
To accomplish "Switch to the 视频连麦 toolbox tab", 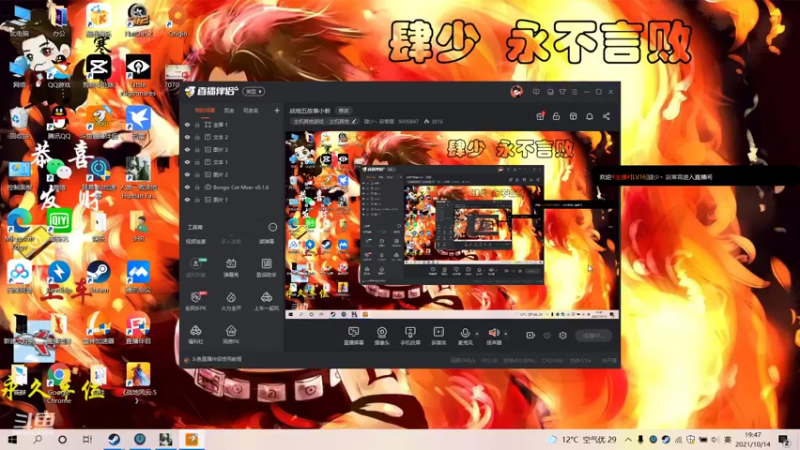I will point(195,241).
